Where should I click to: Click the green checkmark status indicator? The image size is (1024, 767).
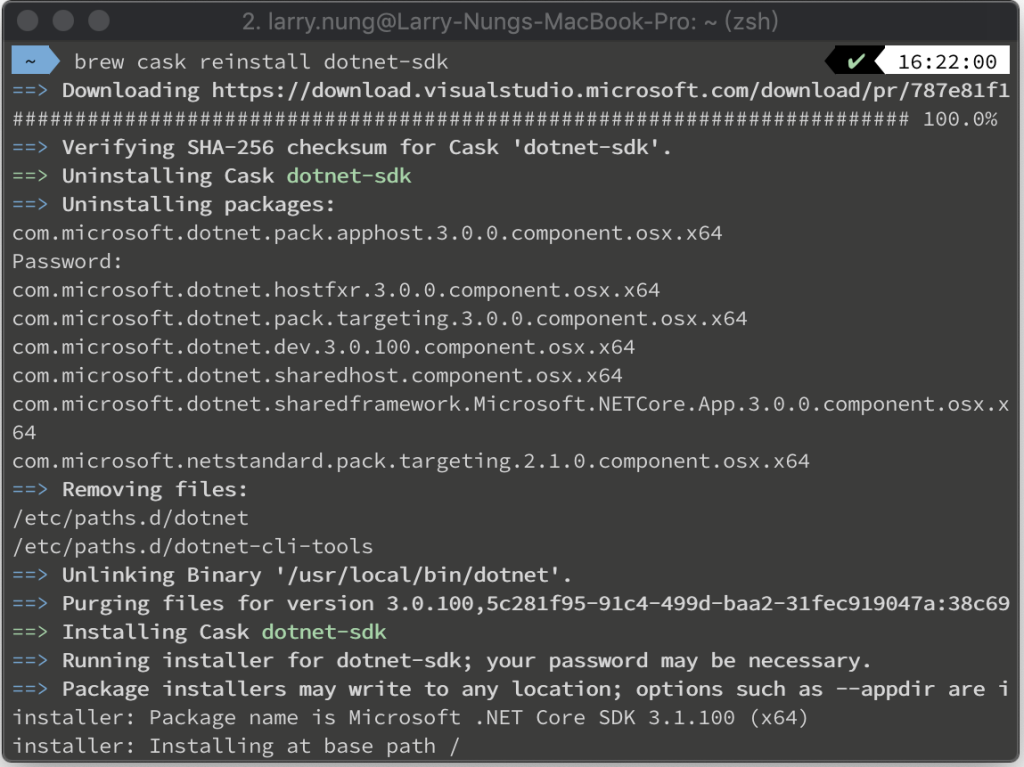856,61
